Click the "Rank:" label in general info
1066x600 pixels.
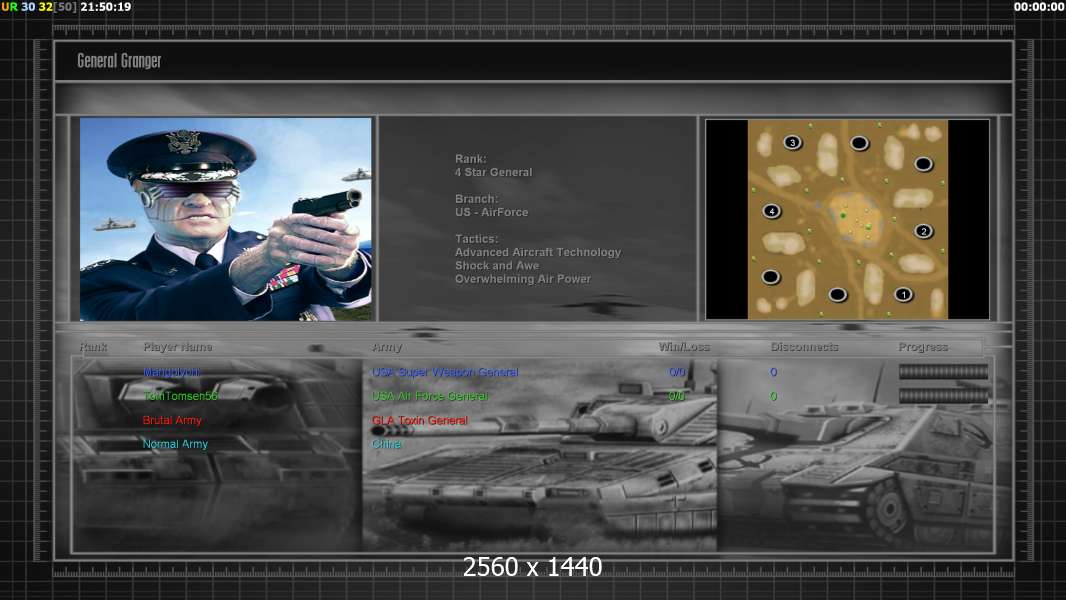(x=470, y=159)
